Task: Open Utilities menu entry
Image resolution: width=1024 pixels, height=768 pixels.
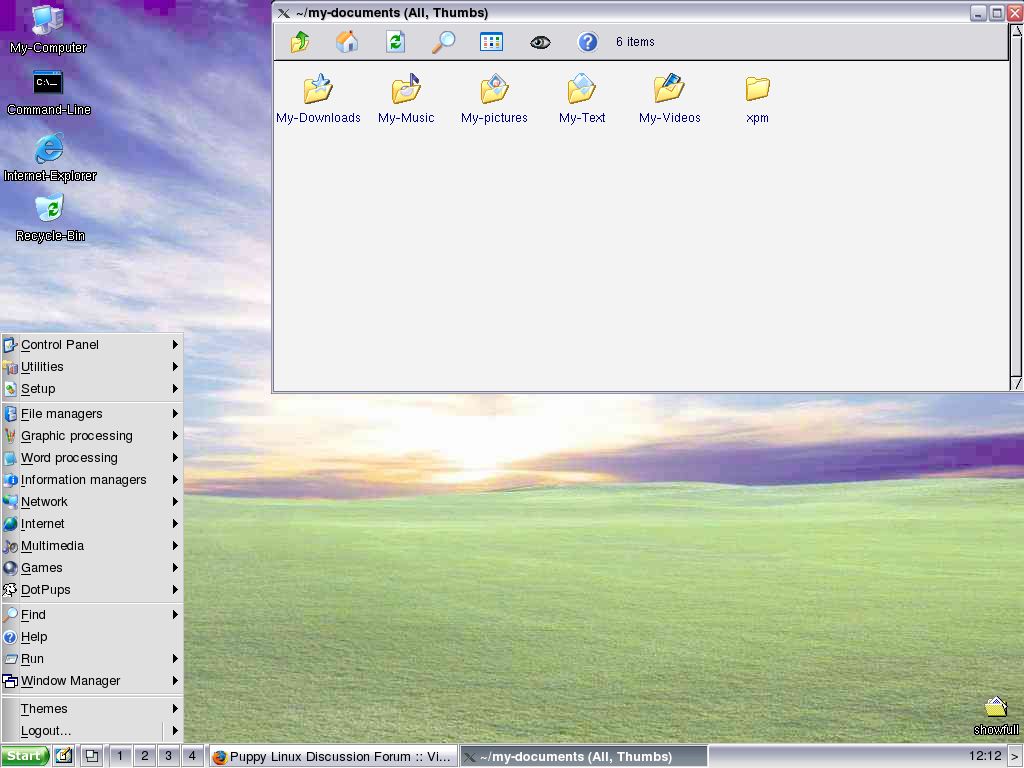Action: click(x=92, y=367)
